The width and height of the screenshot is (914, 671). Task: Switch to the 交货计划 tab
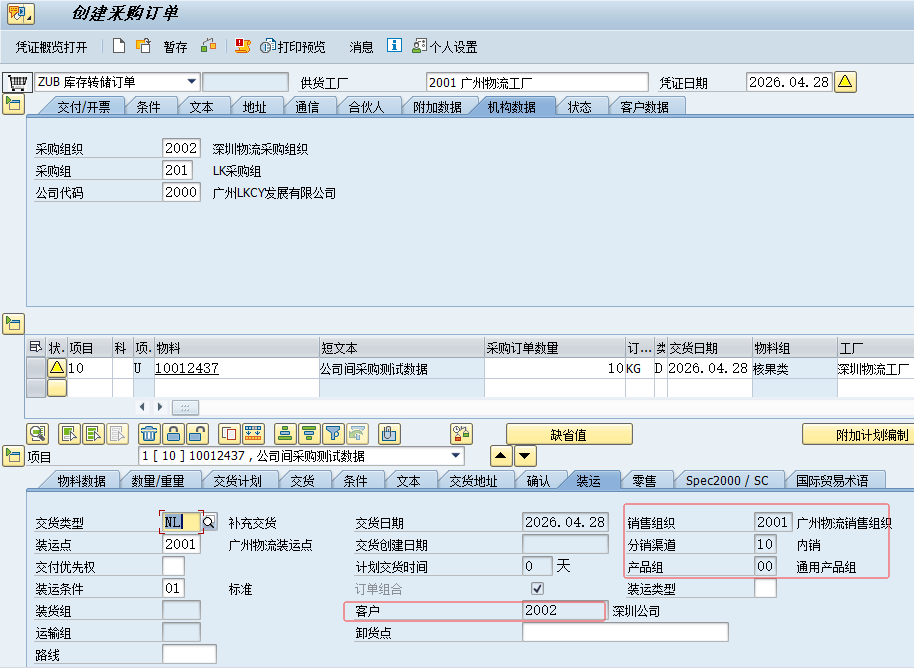click(x=238, y=481)
